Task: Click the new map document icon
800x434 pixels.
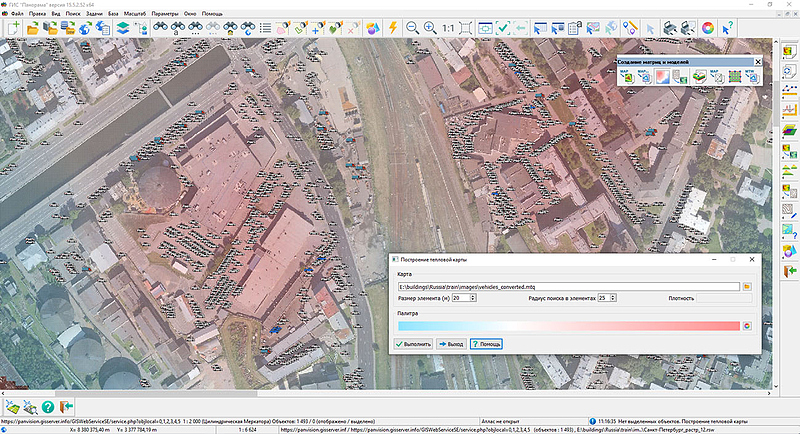Action: pos(14,29)
